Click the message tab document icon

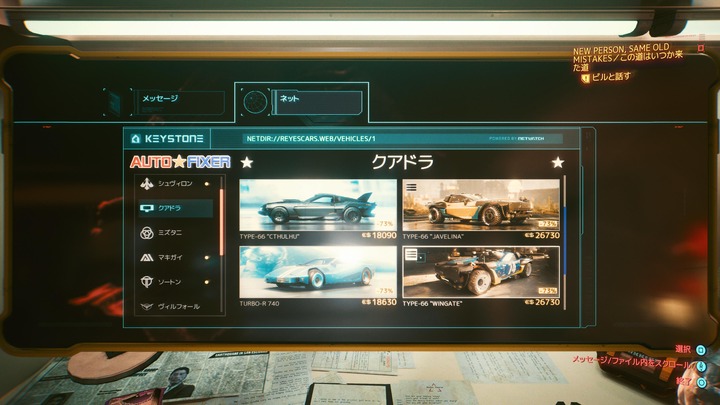(x=113, y=103)
